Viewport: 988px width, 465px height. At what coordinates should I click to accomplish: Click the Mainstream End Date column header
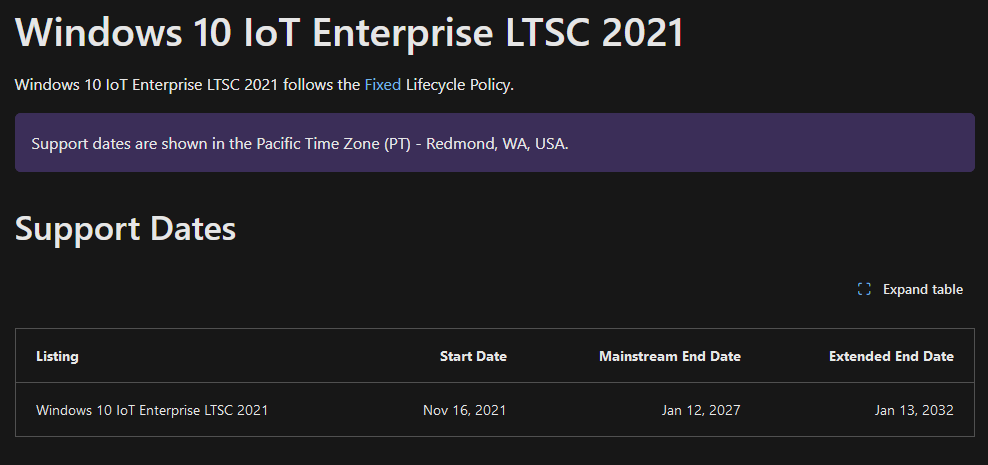(x=670, y=356)
